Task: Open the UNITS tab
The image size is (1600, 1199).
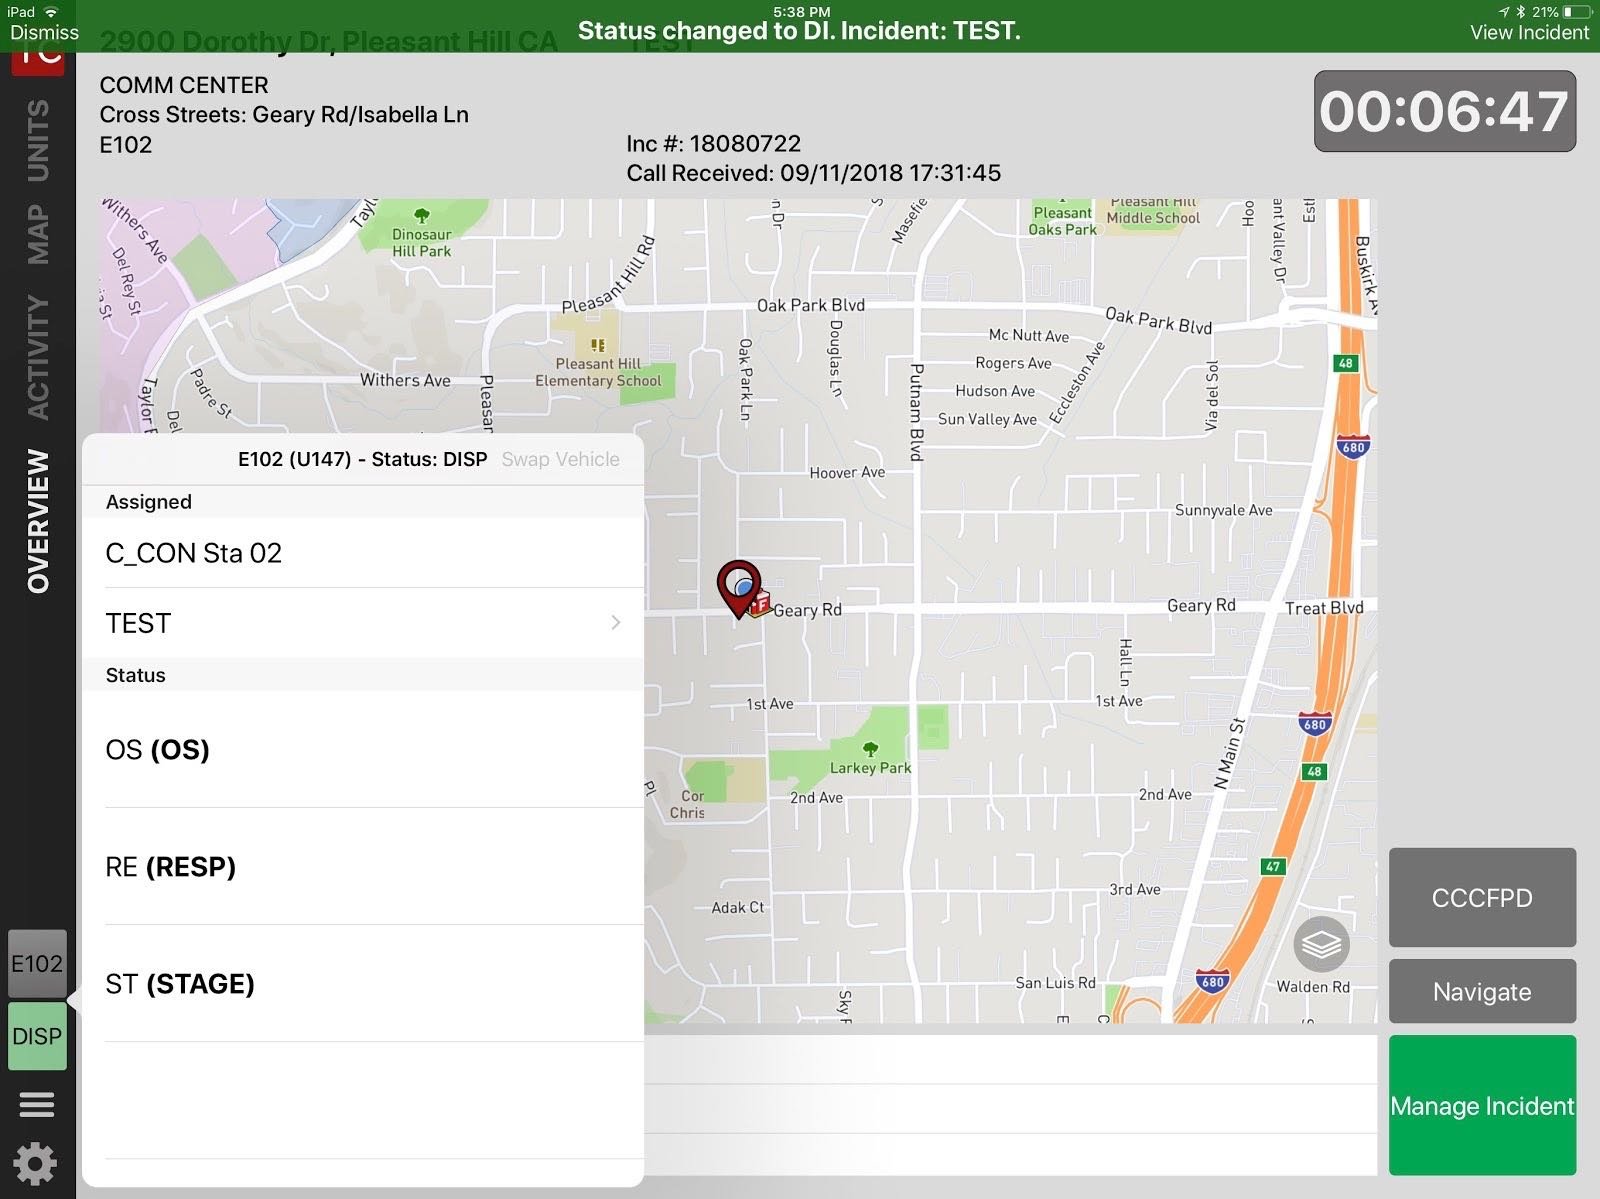Action: click(38, 140)
